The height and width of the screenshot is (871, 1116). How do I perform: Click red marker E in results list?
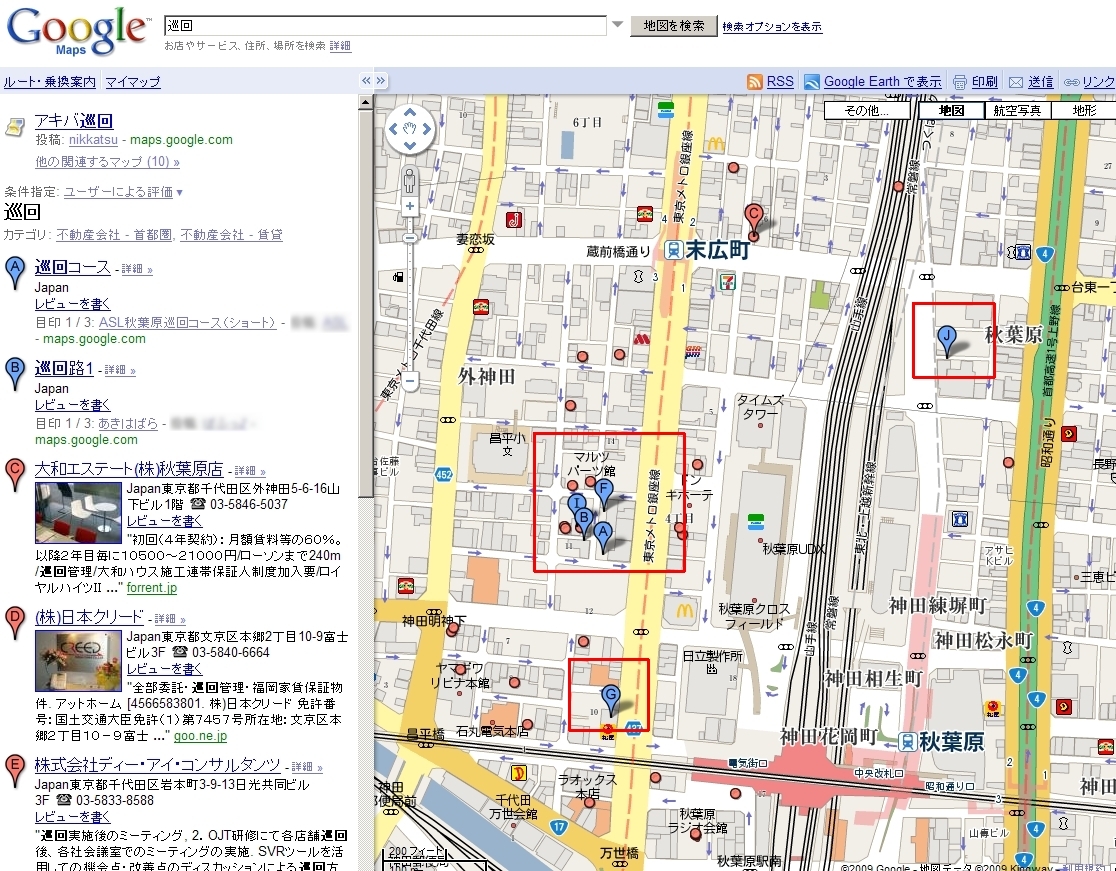[x=14, y=771]
